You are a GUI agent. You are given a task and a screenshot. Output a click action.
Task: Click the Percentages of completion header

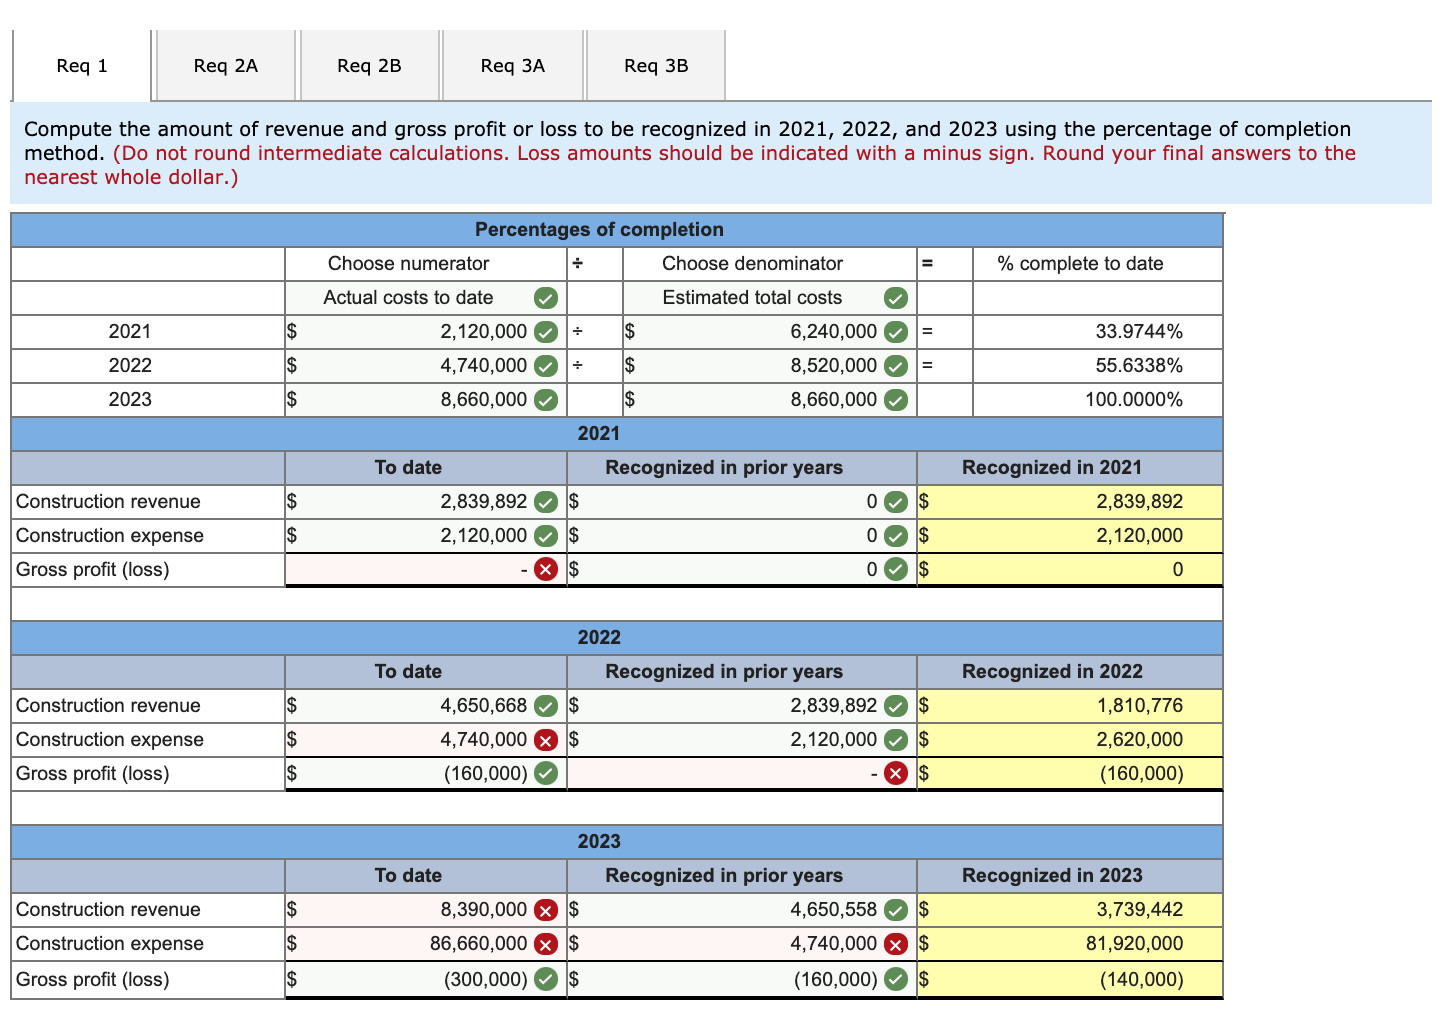pos(599,230)
